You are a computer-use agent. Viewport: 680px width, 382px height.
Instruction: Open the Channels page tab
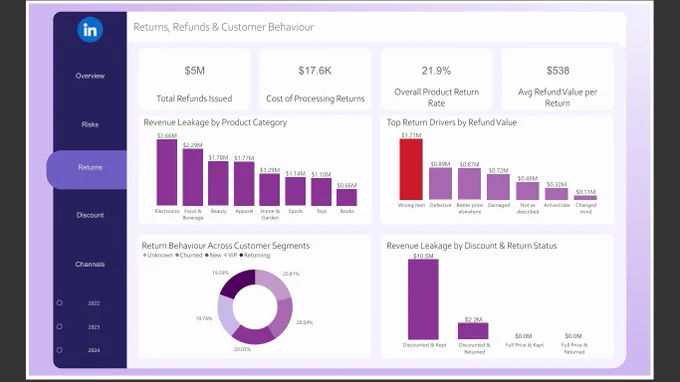[x=90, y=264]
